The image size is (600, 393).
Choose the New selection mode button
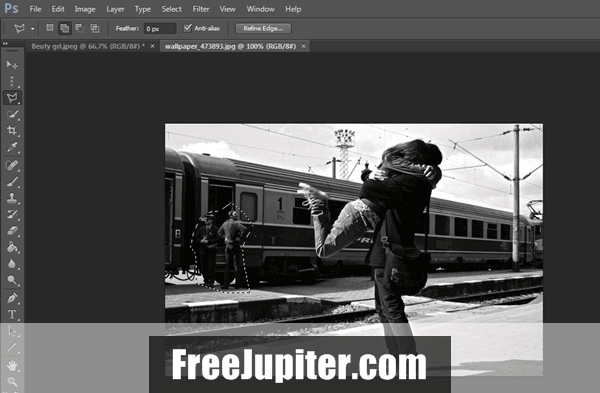pos(50,28)
